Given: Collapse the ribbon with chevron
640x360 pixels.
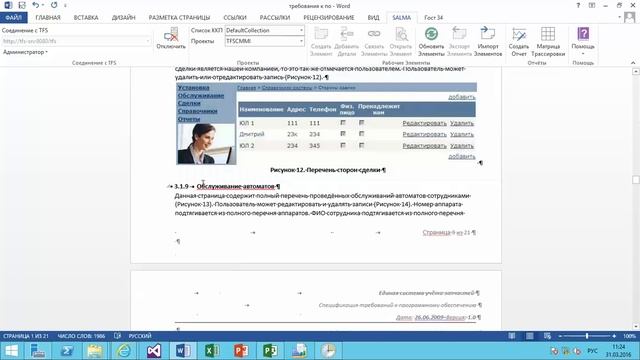Looking at the screenshot, I should click(633, 62).
